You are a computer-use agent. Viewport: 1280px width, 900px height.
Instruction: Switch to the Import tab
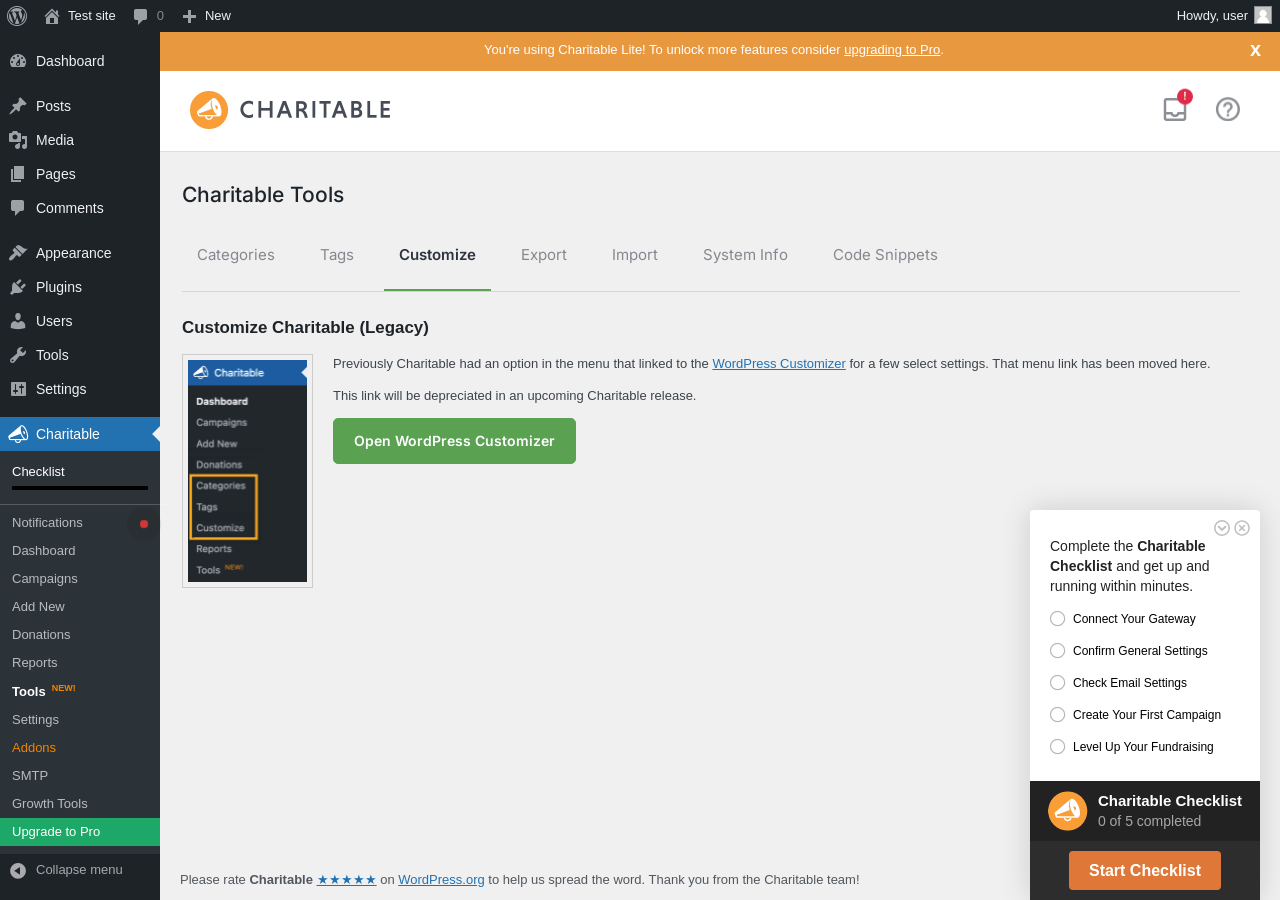click(x=635, y=255)
